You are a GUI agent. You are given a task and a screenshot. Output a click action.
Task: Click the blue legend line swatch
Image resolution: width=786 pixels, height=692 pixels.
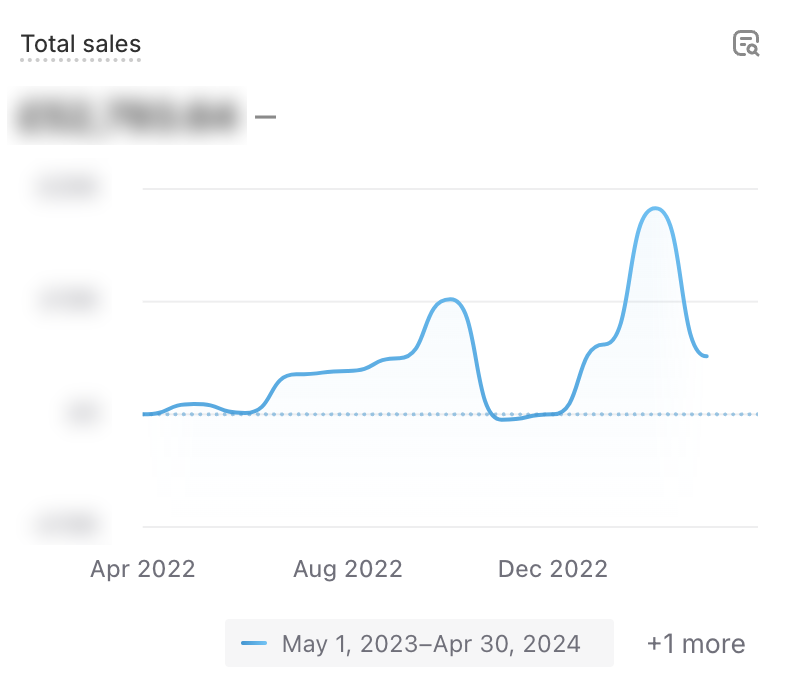[255, 643]
